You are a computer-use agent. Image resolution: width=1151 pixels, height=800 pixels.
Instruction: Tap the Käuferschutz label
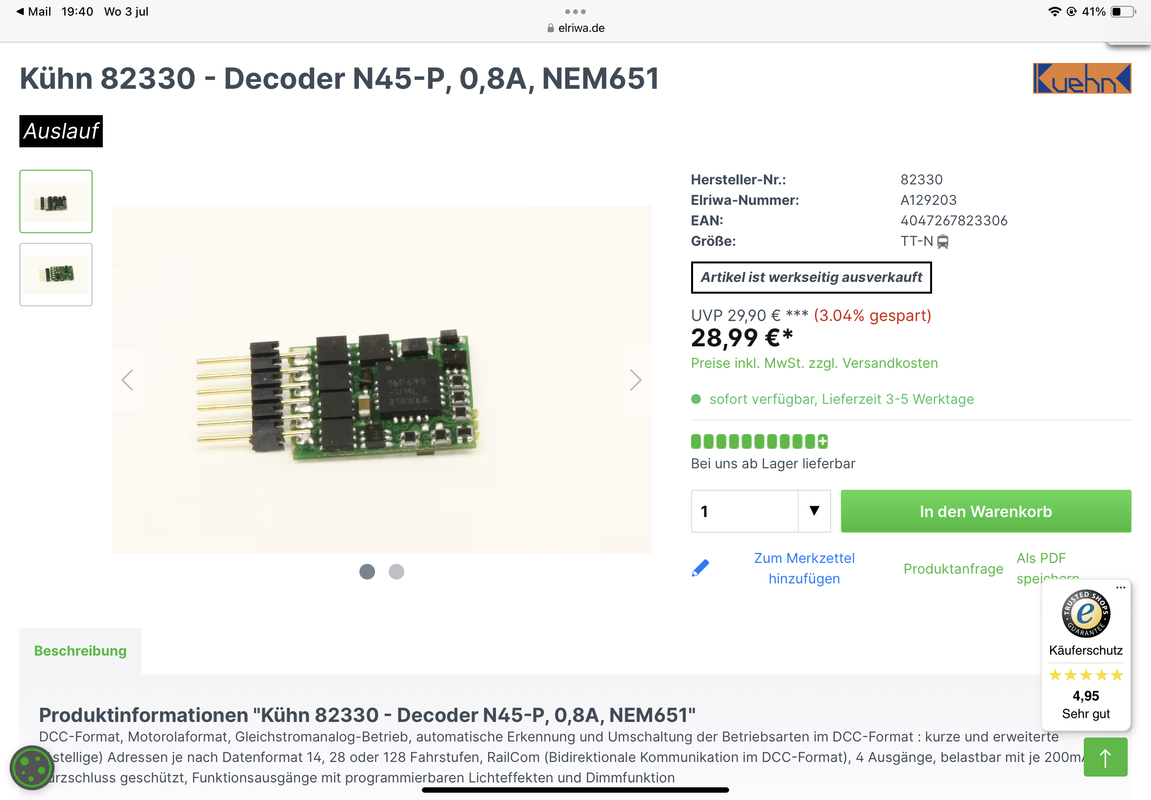point(1086,650)
